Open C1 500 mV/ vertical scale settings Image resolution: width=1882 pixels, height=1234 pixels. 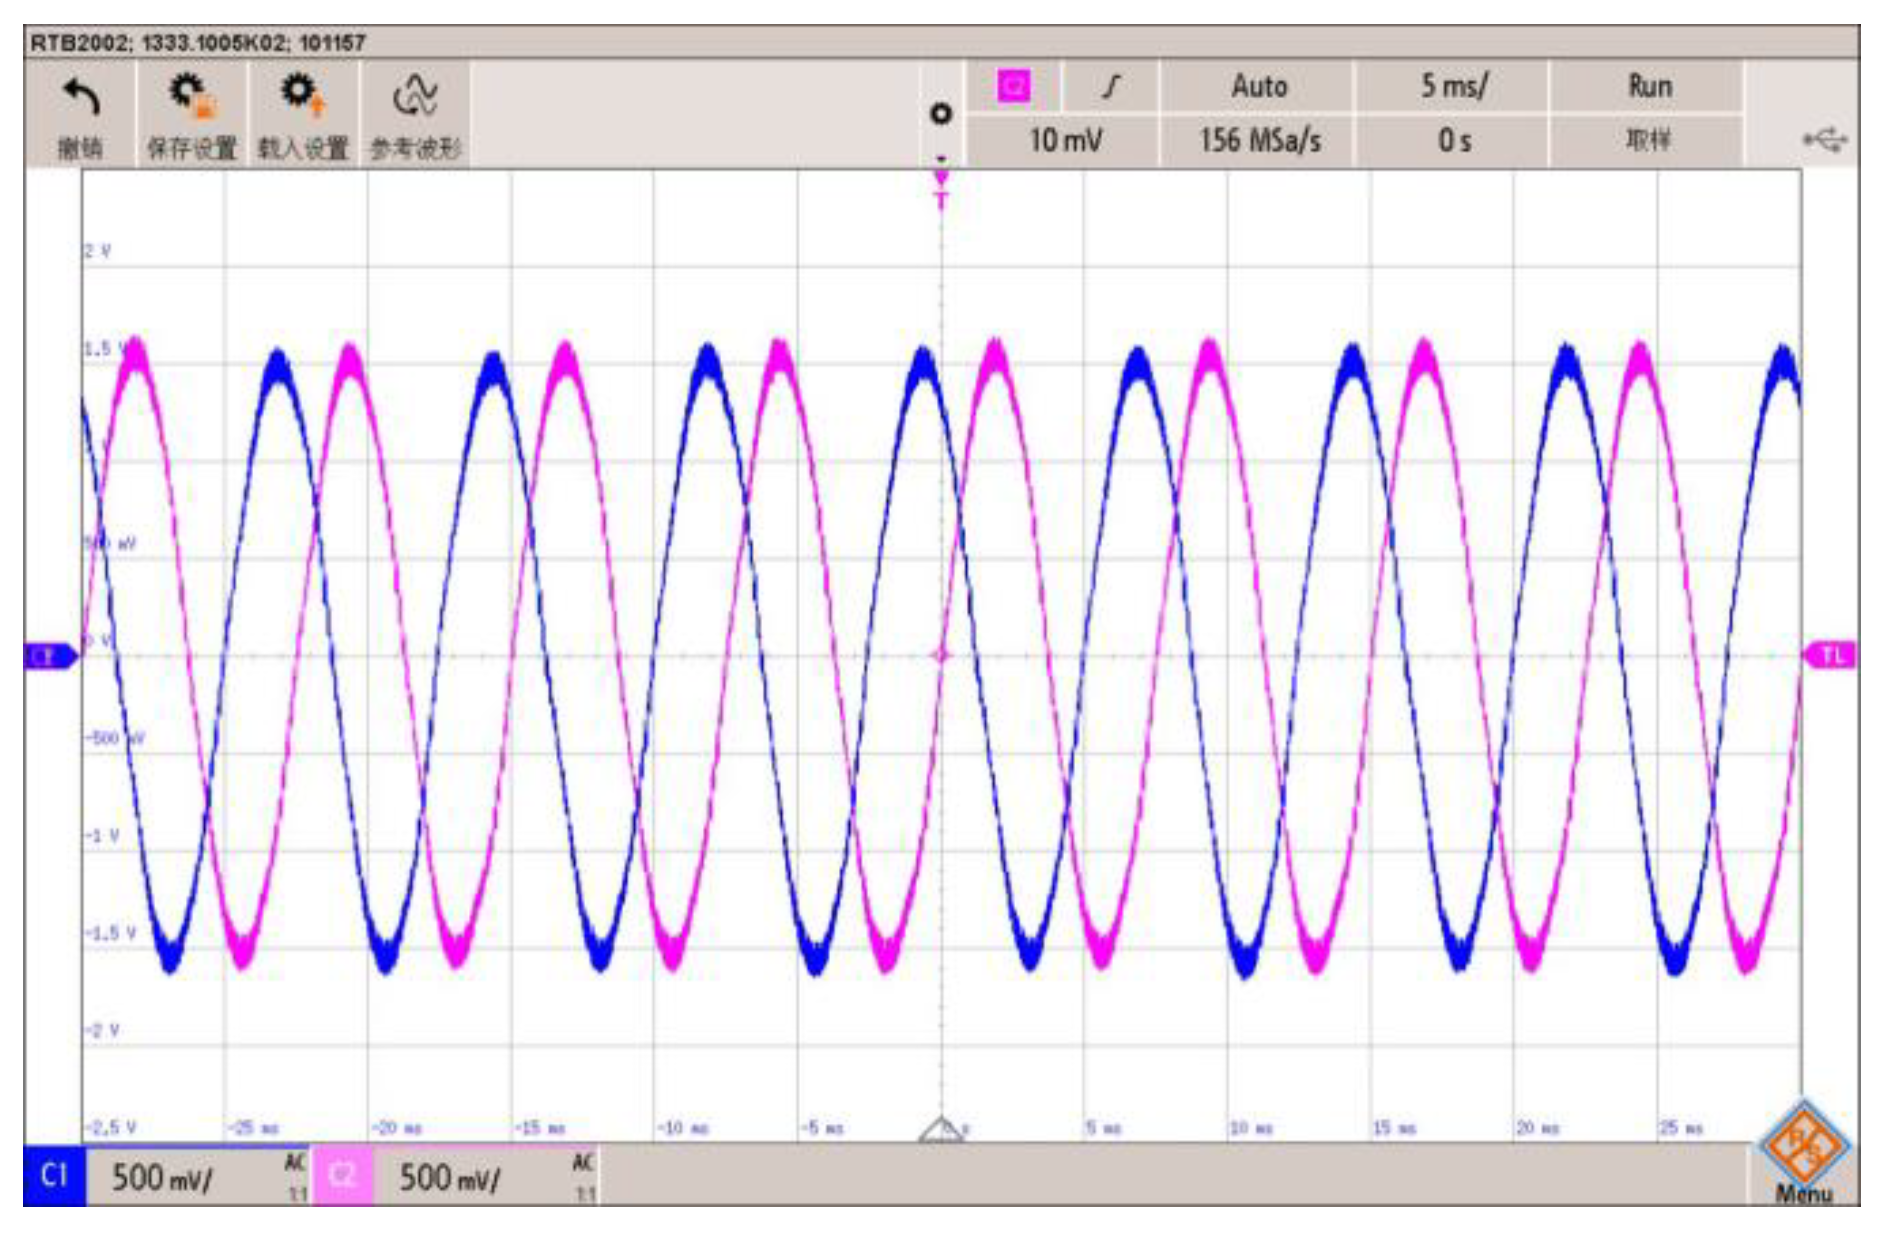190,1177
